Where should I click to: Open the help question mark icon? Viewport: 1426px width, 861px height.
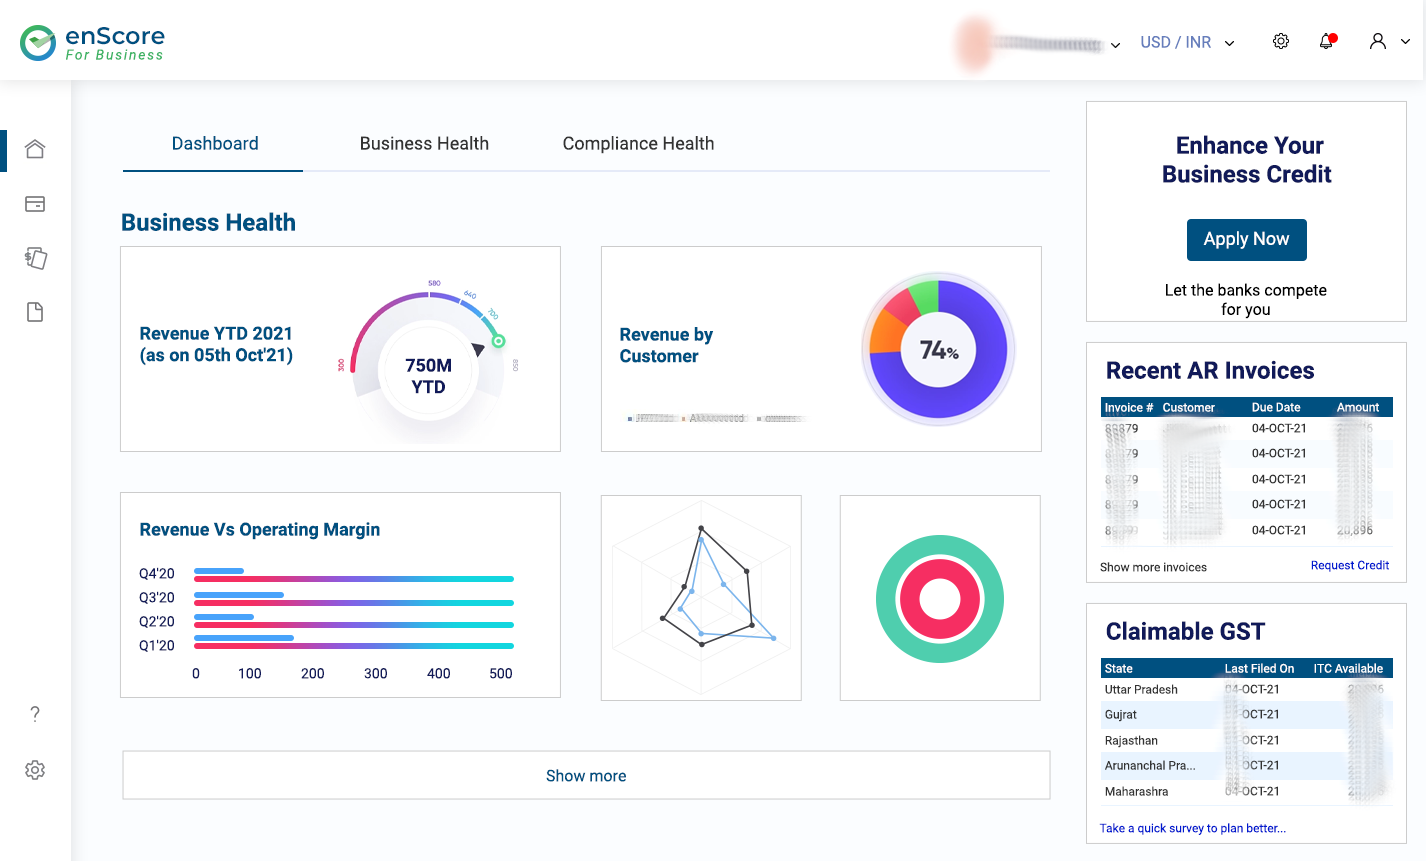(x=35, y=713)
